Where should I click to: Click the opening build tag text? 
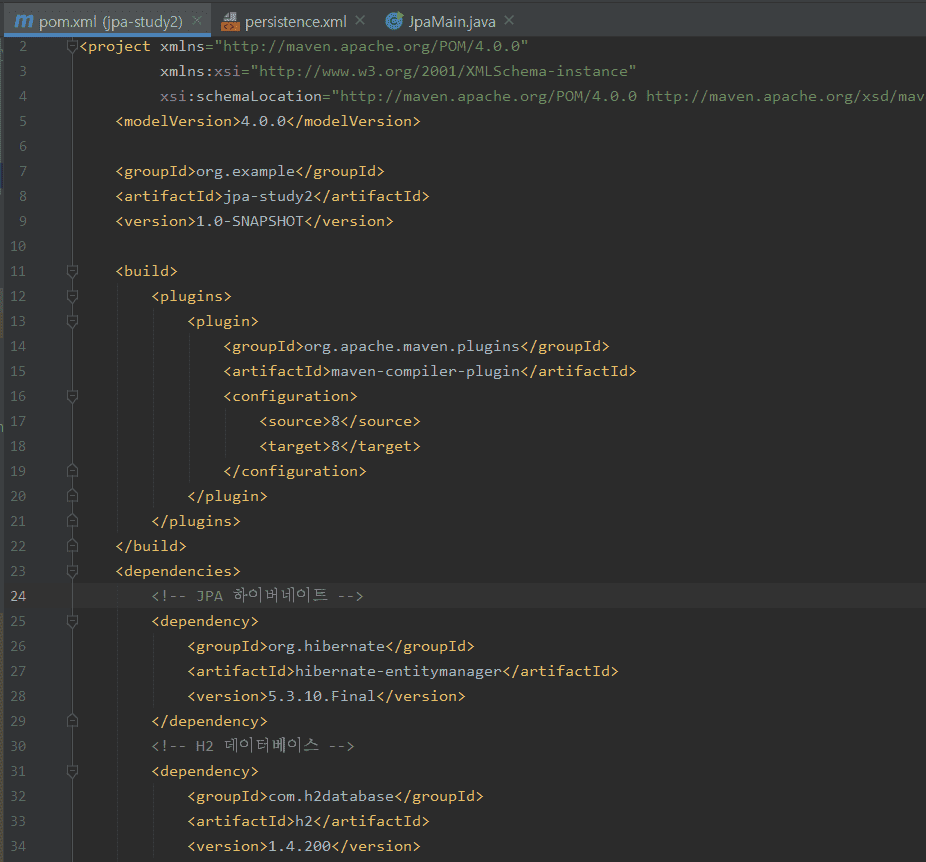click(x=146, y=271)
